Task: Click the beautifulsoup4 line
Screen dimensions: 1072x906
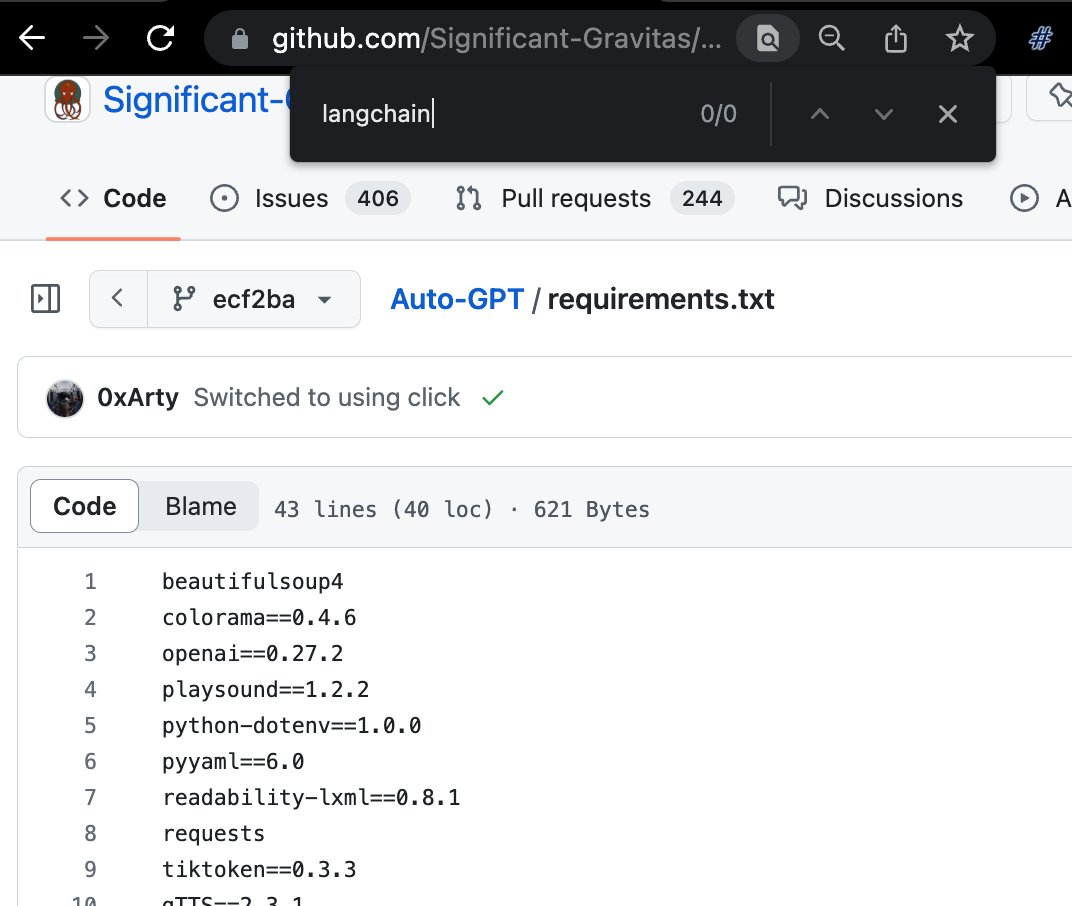Action: (x=252, y=581)
